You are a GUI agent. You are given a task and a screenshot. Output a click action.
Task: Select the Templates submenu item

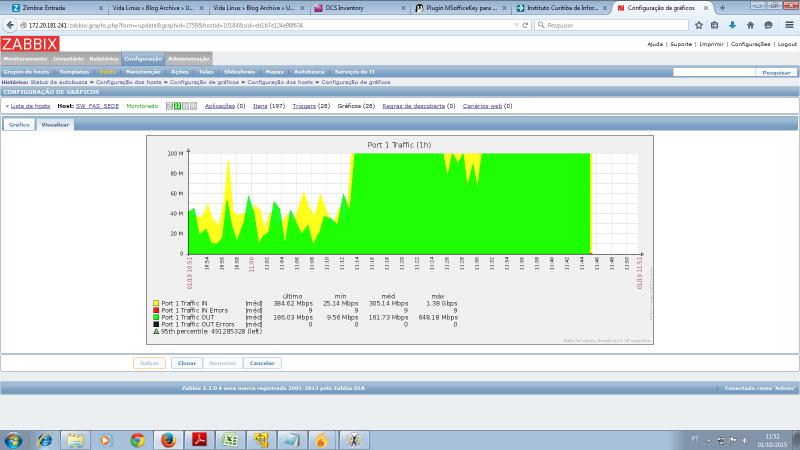pyautogui.click(x=74, y=72)
